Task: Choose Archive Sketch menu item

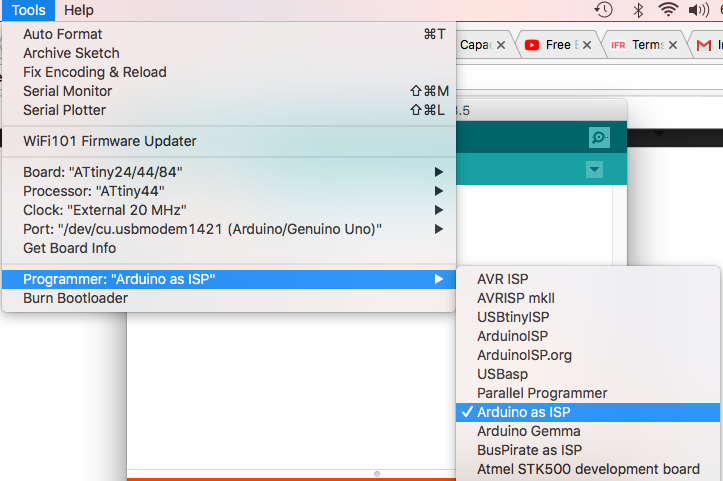Action: click(229, 53)
